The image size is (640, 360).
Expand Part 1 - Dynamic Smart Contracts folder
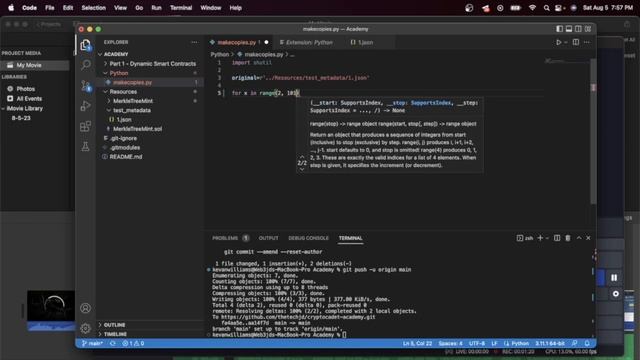click(152, 64)
